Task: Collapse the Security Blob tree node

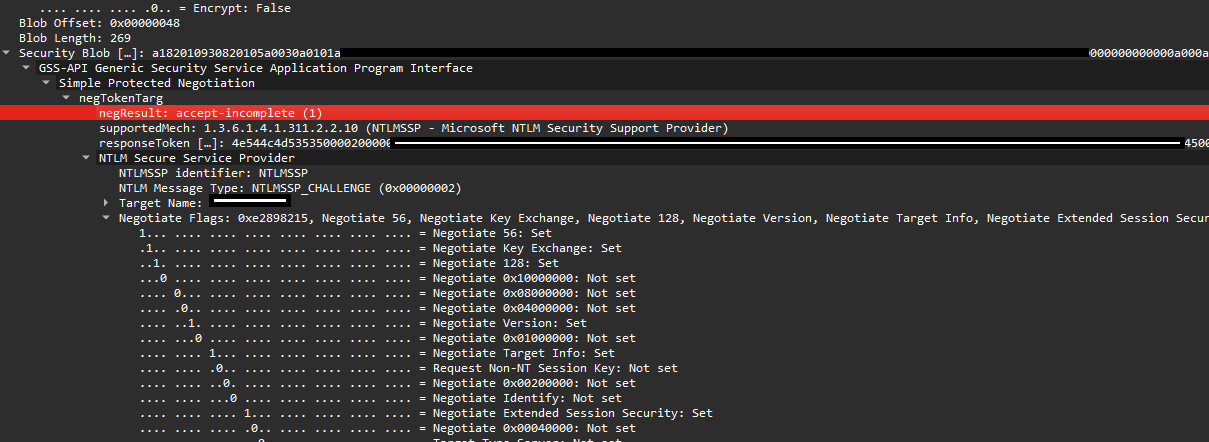Action: pos(7,53)
